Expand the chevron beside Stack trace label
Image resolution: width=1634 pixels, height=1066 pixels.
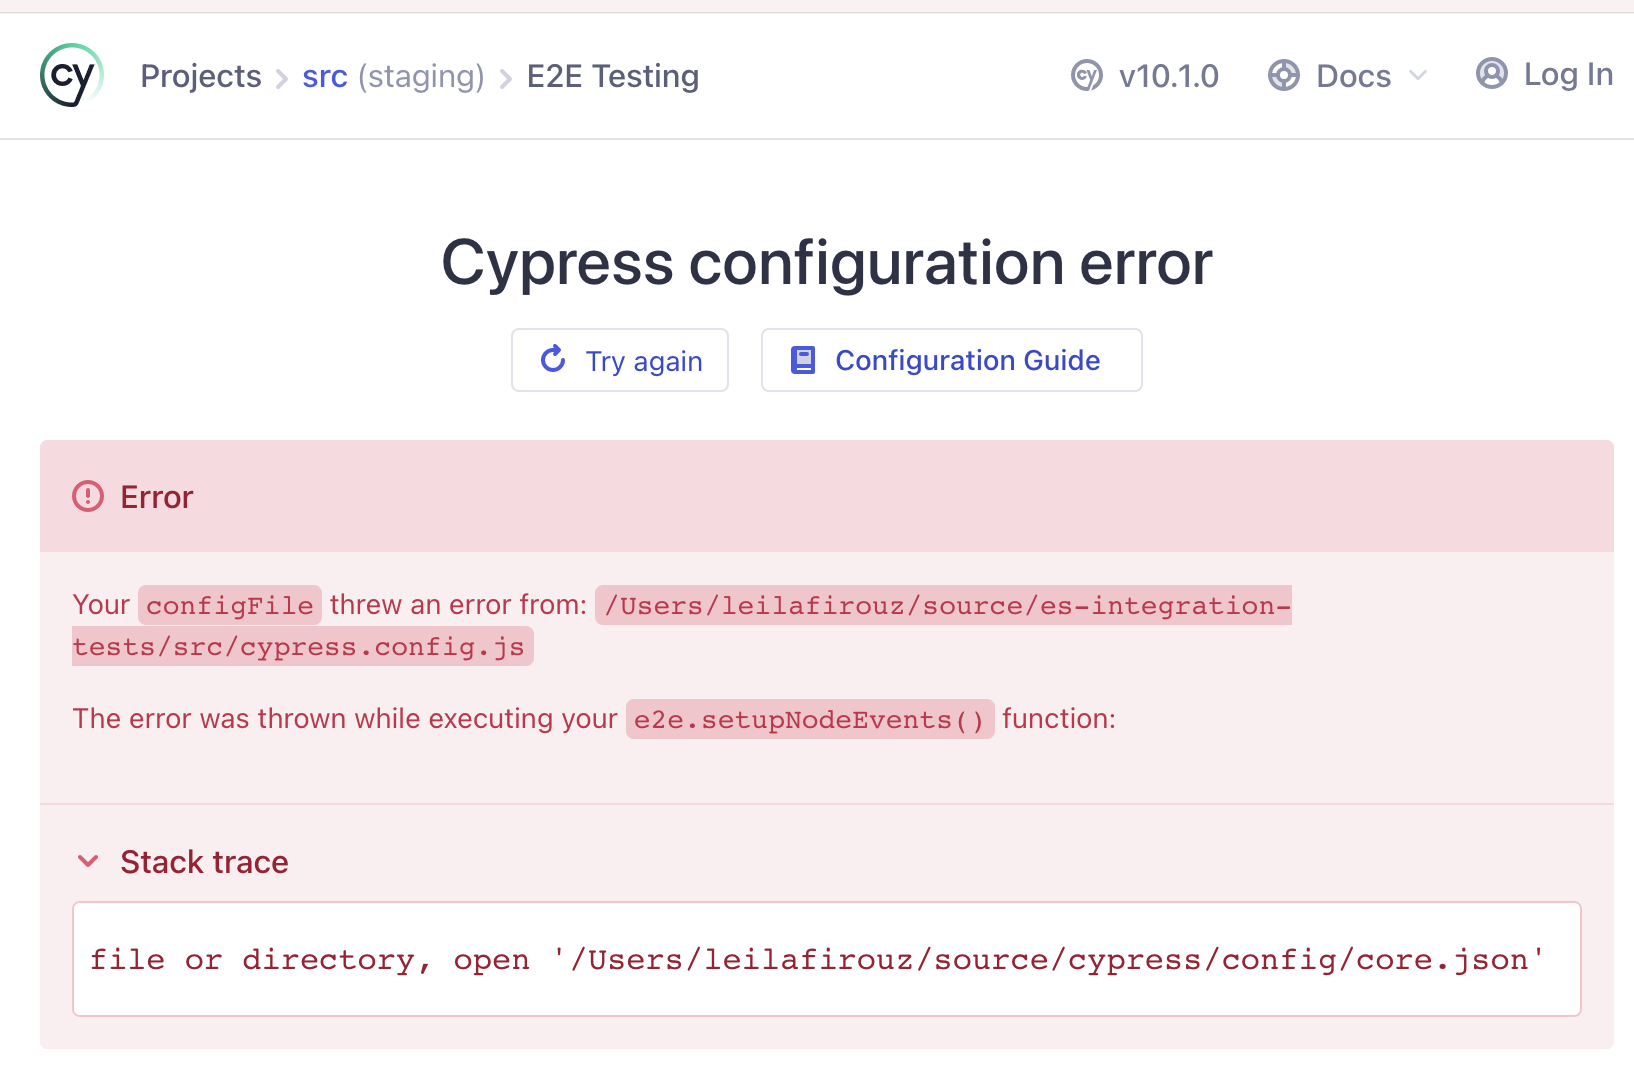(x=89, y=861)
